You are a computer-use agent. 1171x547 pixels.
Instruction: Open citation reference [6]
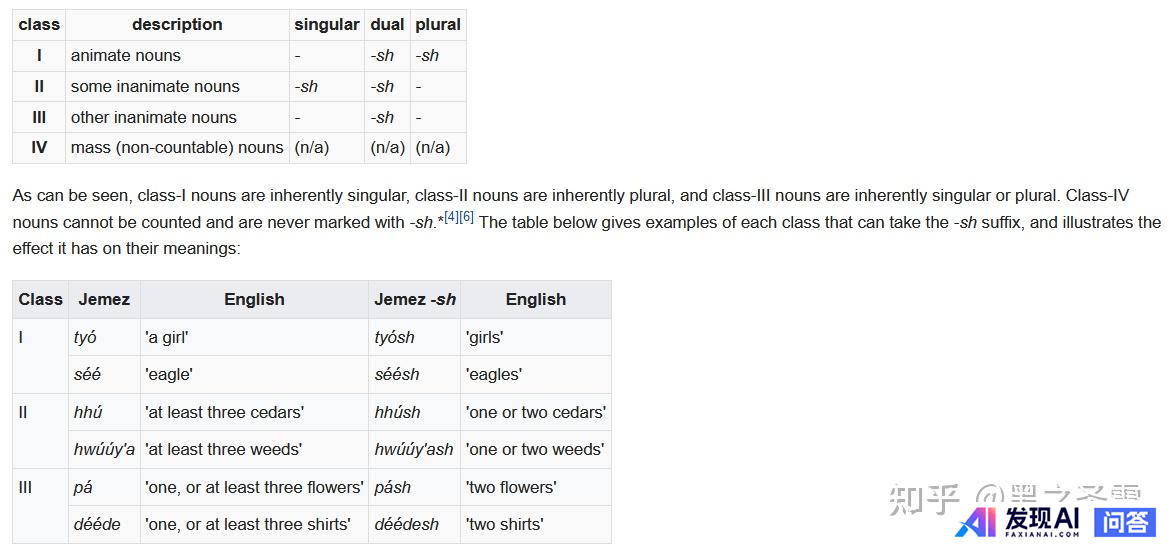(x=467, y=217)
